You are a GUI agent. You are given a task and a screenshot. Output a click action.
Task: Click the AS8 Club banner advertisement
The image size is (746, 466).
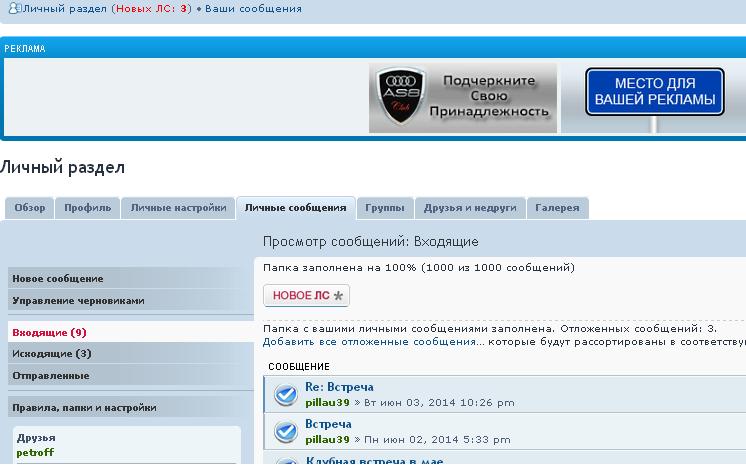coord(463,99)
